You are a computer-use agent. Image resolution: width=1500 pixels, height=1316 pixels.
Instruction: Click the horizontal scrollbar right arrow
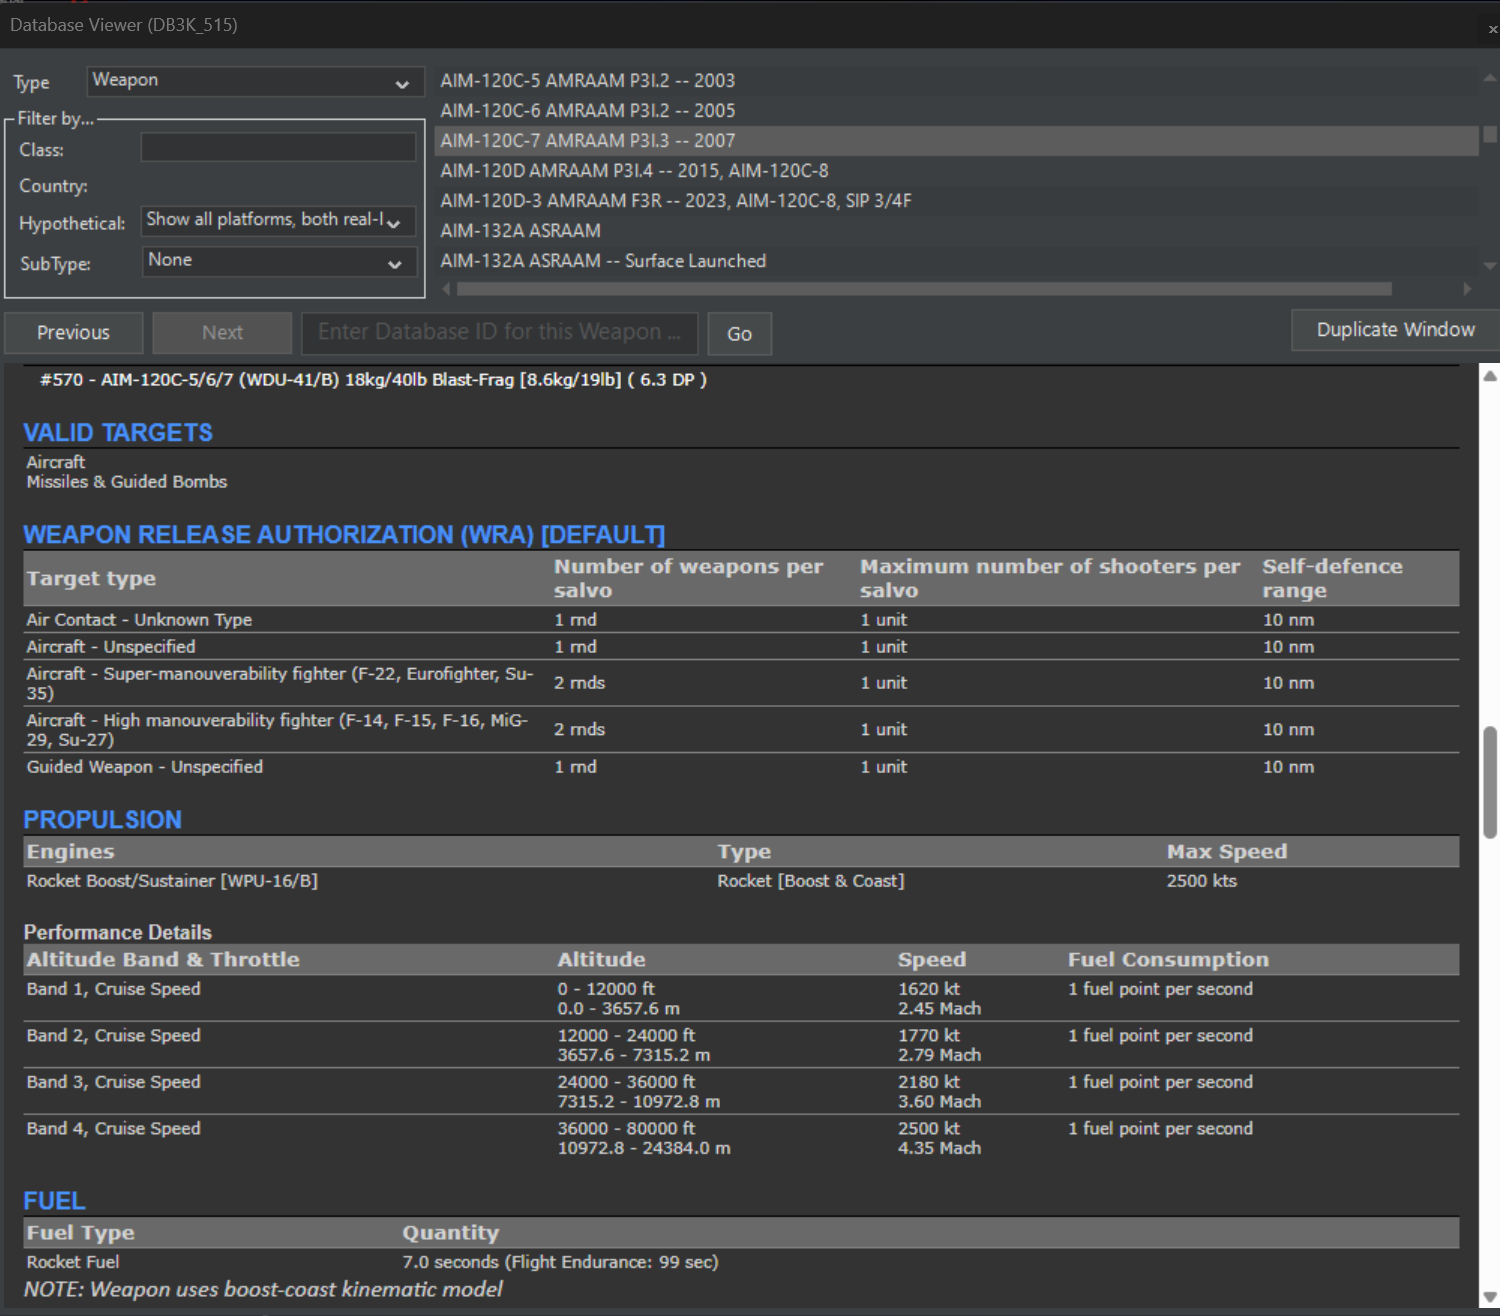point(1470,289)
